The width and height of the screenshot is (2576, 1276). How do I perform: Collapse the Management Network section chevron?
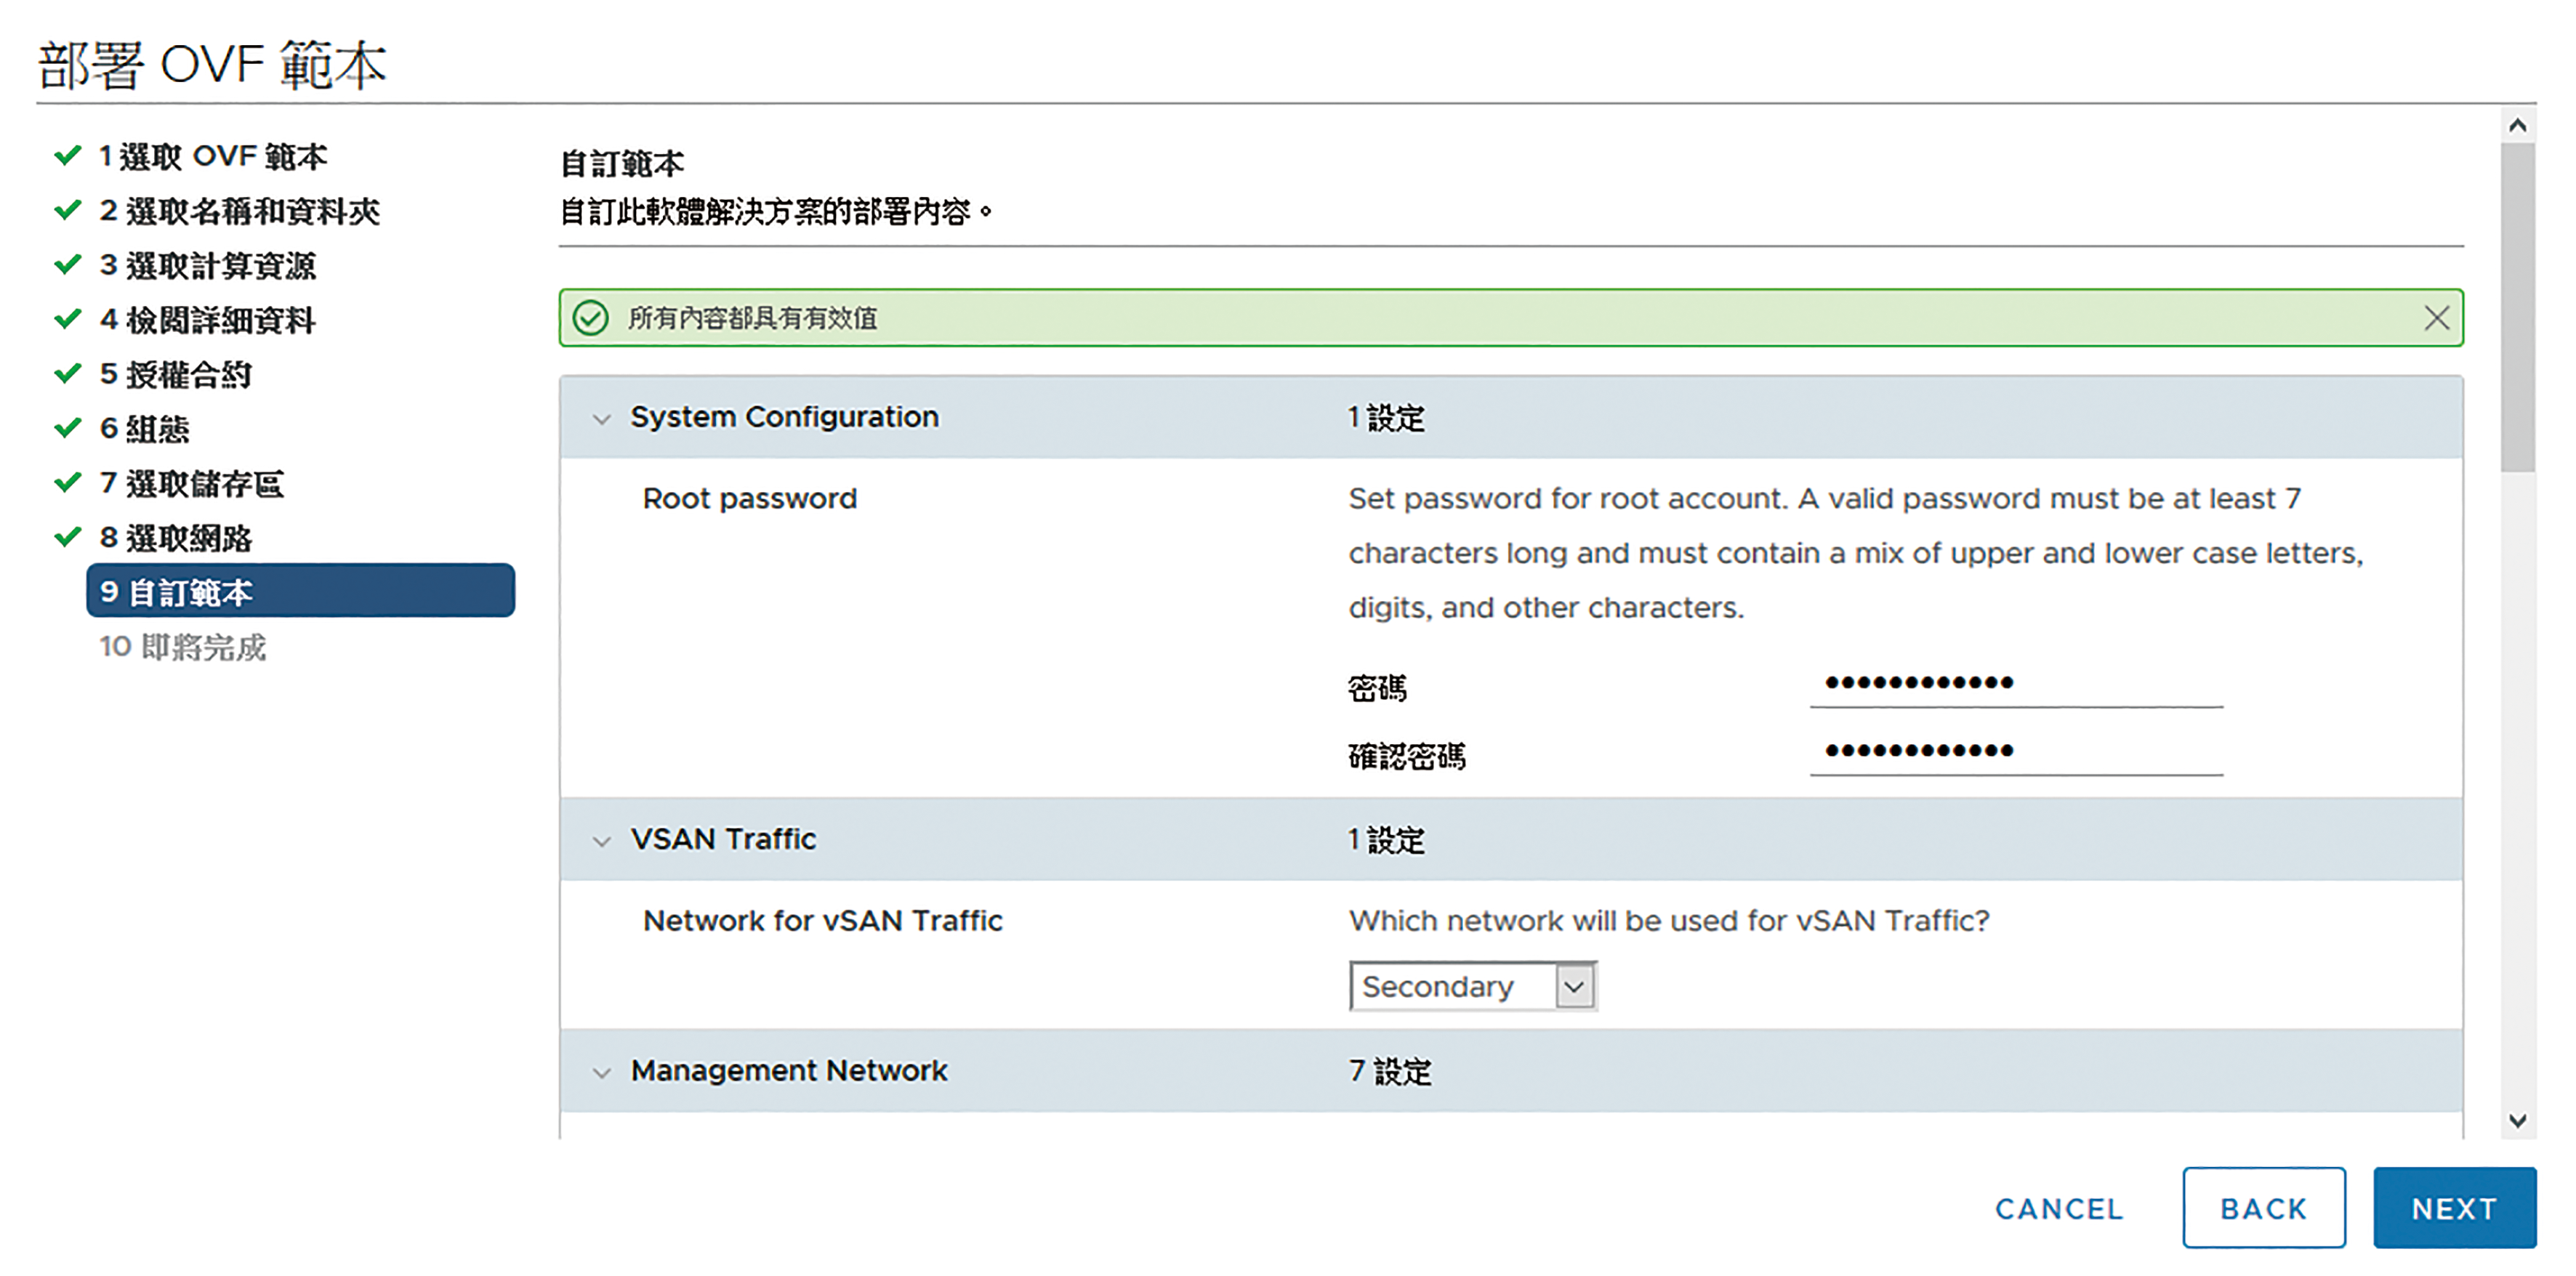pyautogui.click(x=601, y=1073)
